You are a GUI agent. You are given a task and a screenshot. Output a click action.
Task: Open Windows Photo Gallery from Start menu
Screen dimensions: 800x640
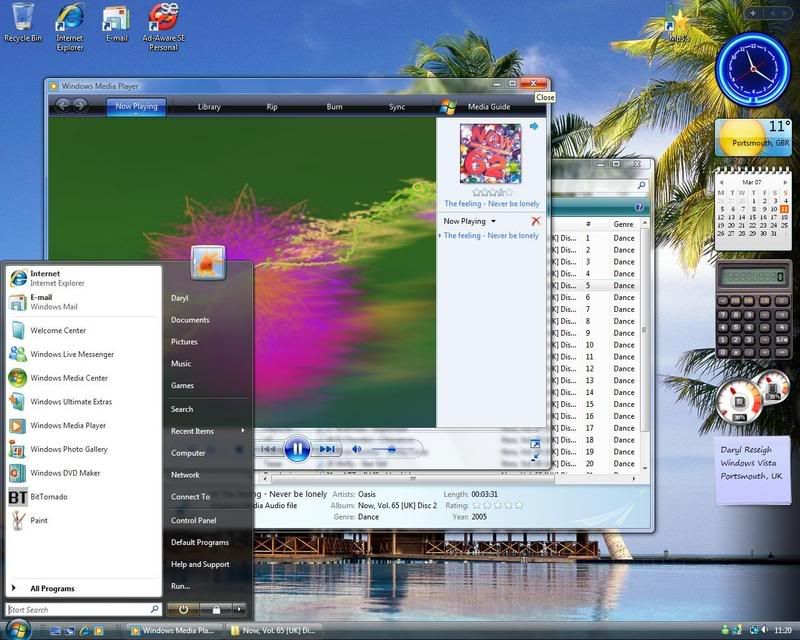[83, 449]
